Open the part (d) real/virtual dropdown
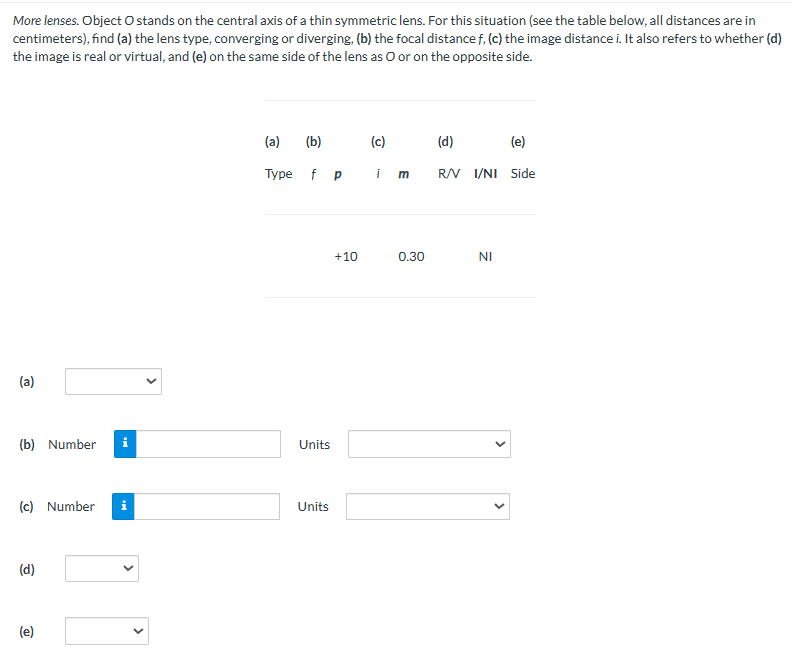Viewport: 792px width, 661px height. pos(102,568)
